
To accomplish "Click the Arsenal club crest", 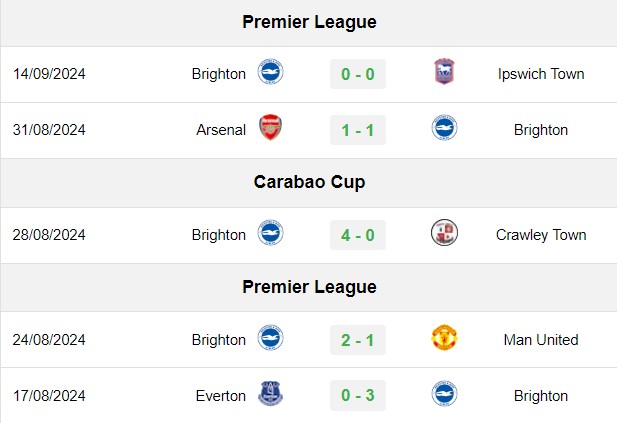I will 270,127.
